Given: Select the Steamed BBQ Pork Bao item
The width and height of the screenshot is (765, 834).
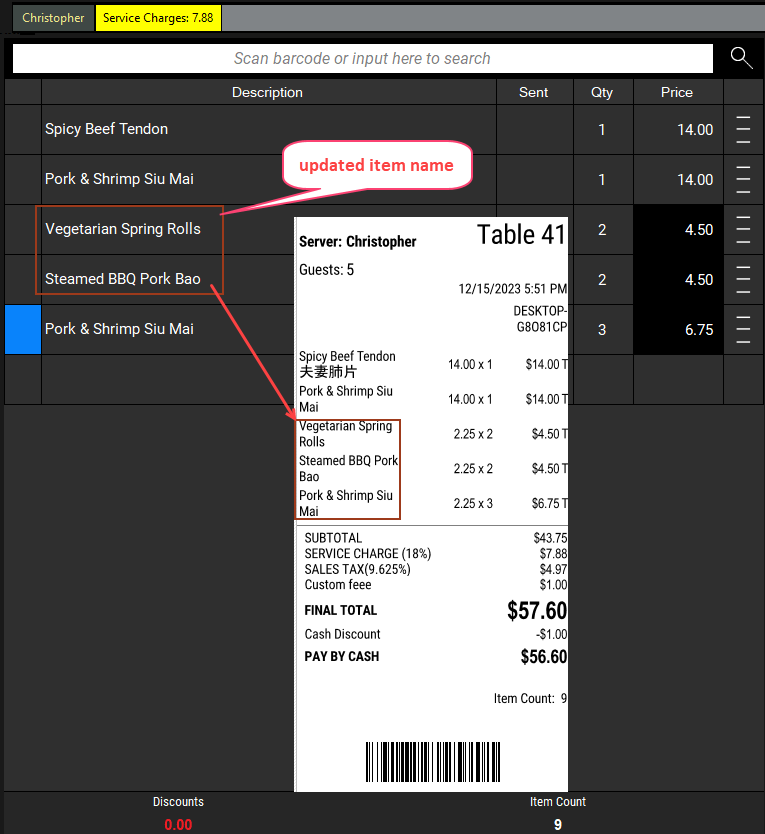Looking at the screenshot, I should point(123,279).
